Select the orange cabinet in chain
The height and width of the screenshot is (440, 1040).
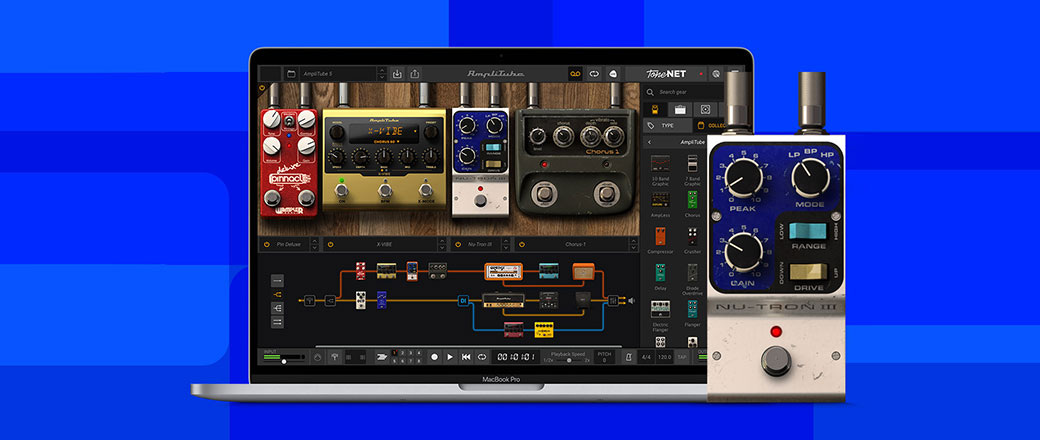583,271
